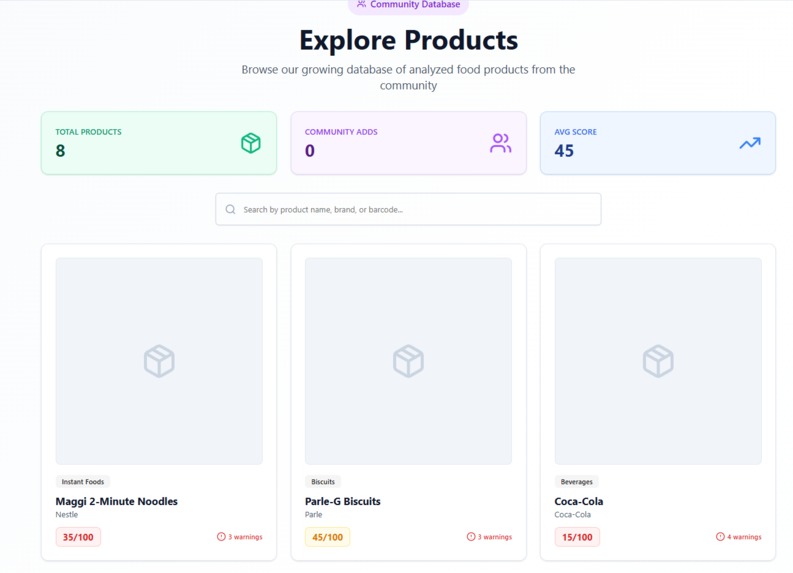The width and height of the screenshot is (793, 573).
Task: Open the Parle-G Biscuits title
Action: point(343,501)
